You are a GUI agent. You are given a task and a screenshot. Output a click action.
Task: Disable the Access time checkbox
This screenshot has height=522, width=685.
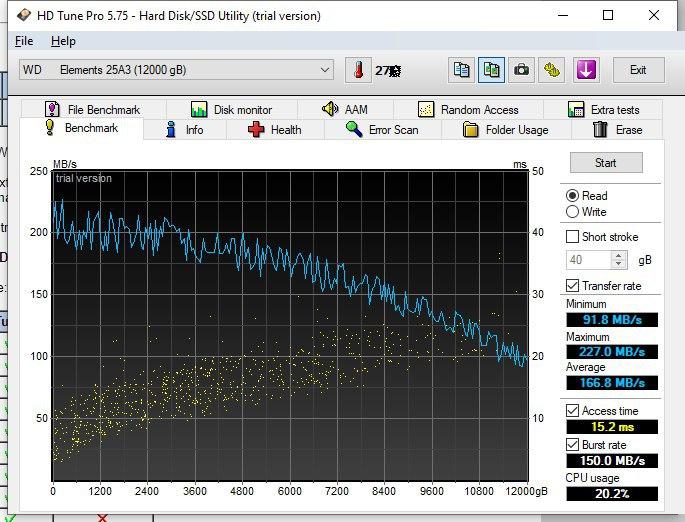[x=573, y=411]
